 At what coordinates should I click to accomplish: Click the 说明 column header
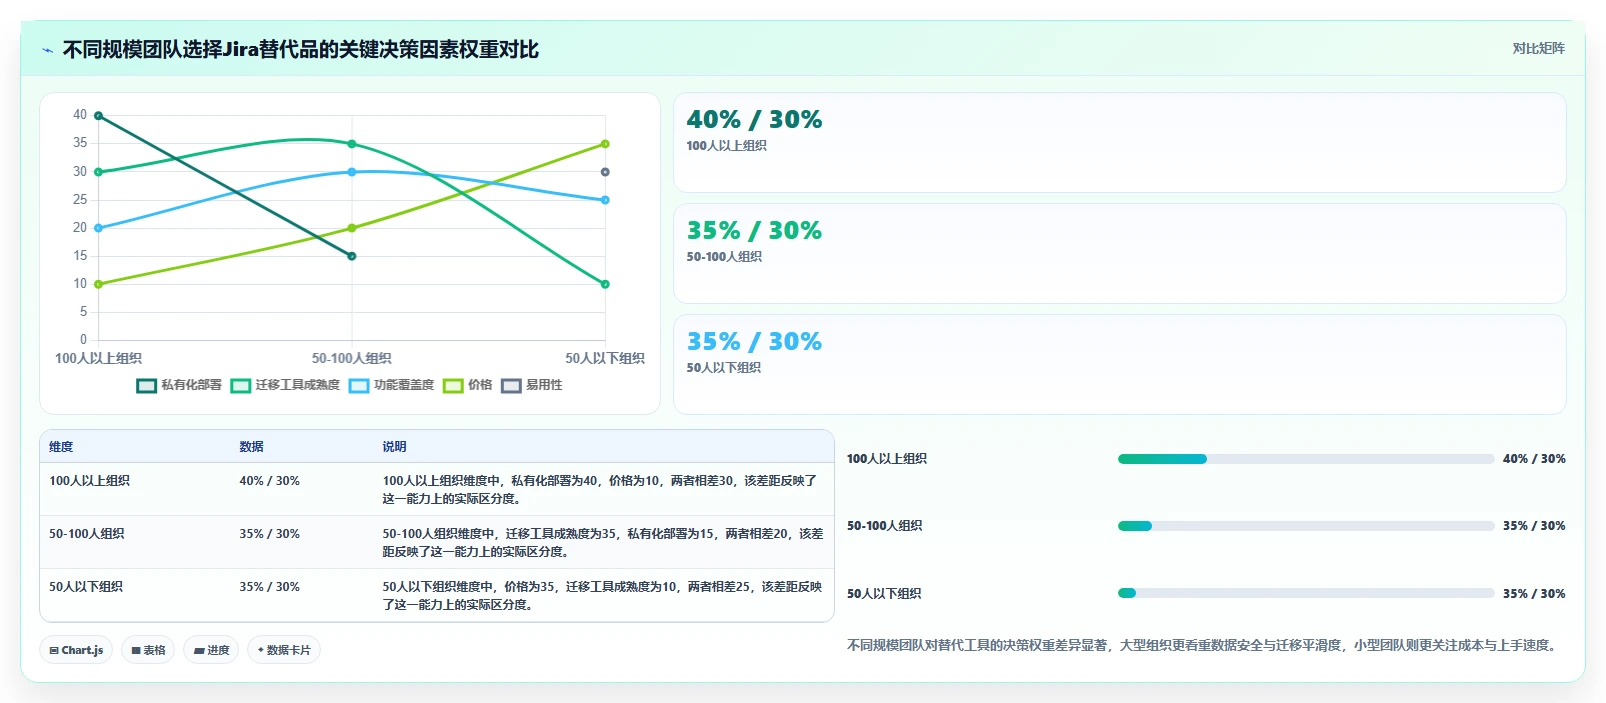pos(394,447)
